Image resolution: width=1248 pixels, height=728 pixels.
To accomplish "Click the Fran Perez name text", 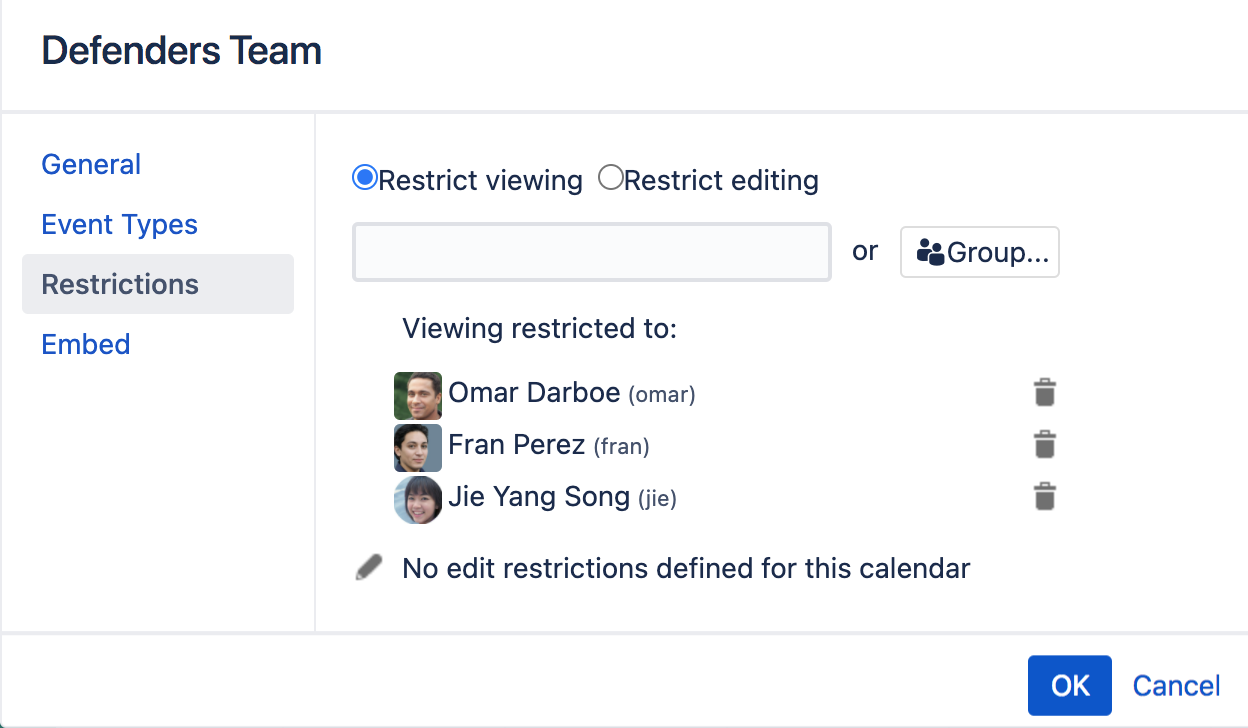I will click(x=516, y=444).
